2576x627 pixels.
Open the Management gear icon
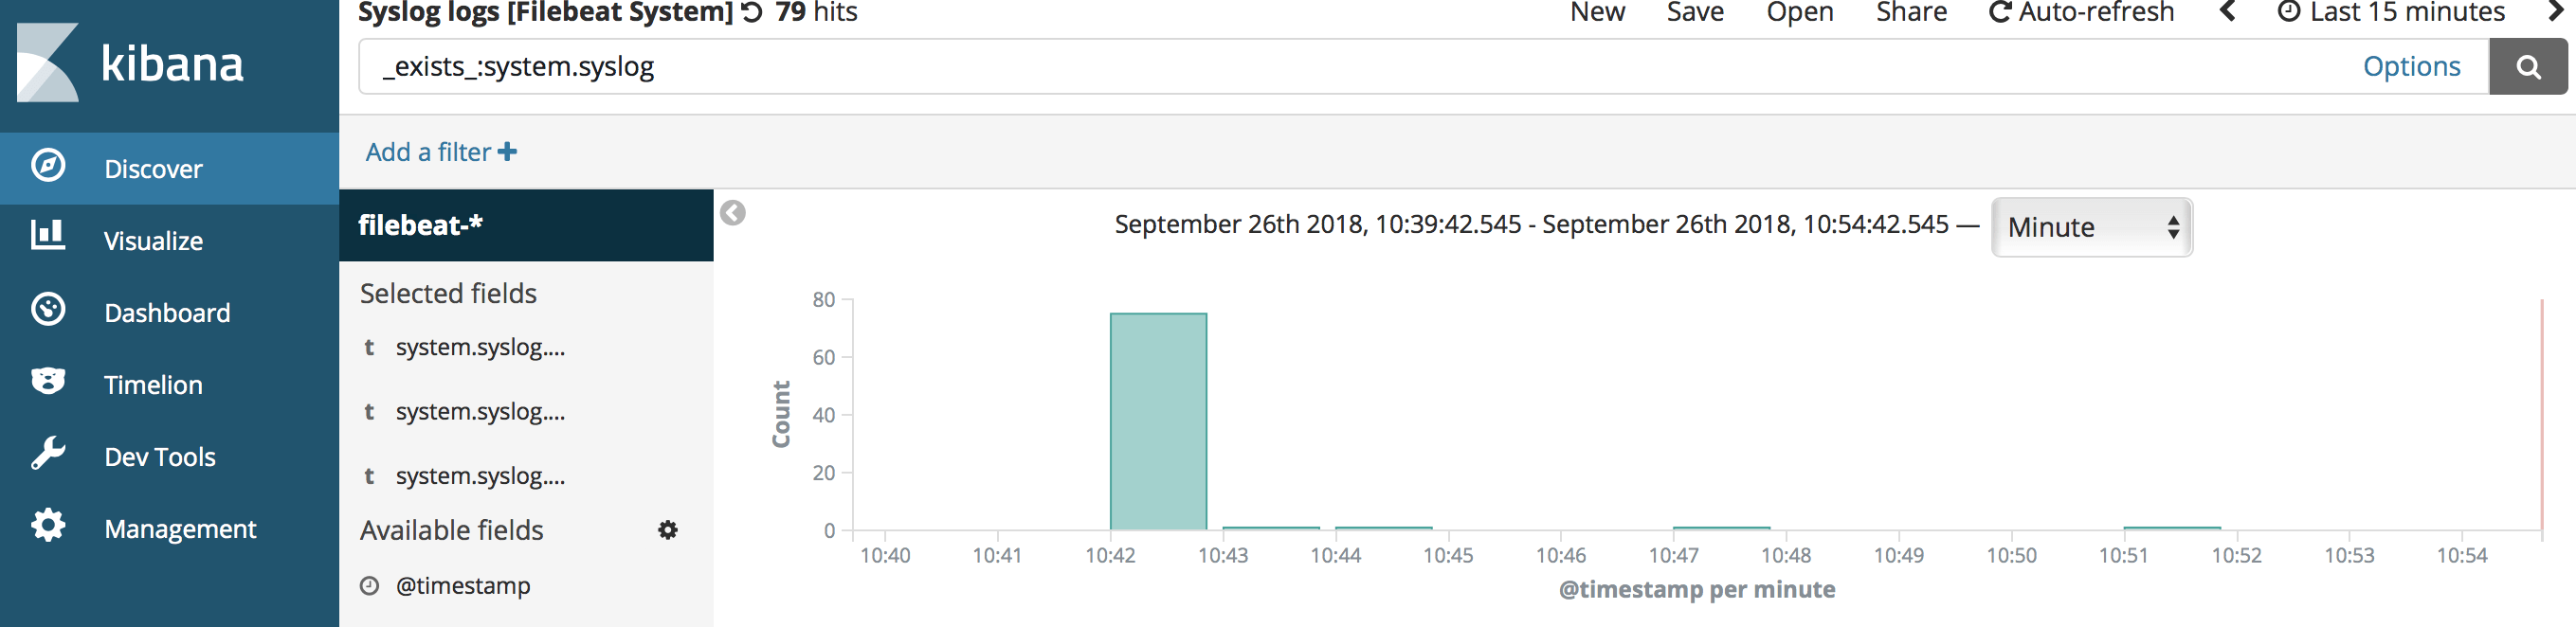(47, 526)
